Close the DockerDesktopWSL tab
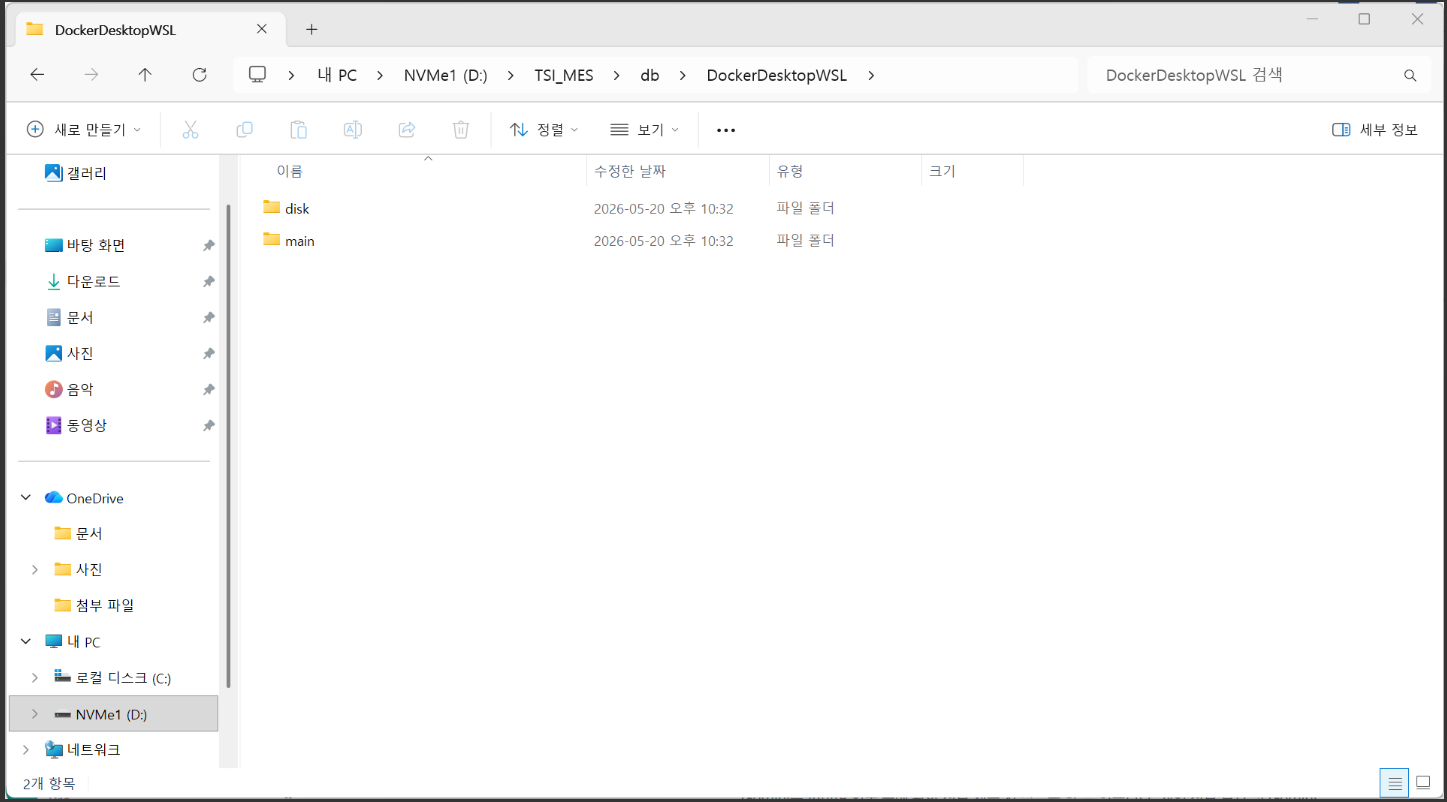Screen dimensions: 1447x802 [262, 29]
